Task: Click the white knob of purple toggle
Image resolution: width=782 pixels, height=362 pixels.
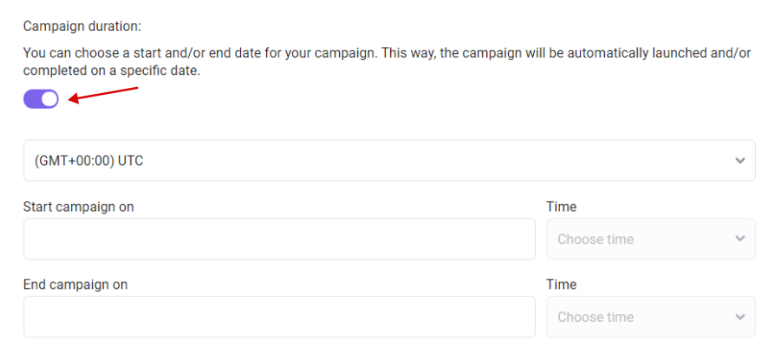Action: click(49, 99)
